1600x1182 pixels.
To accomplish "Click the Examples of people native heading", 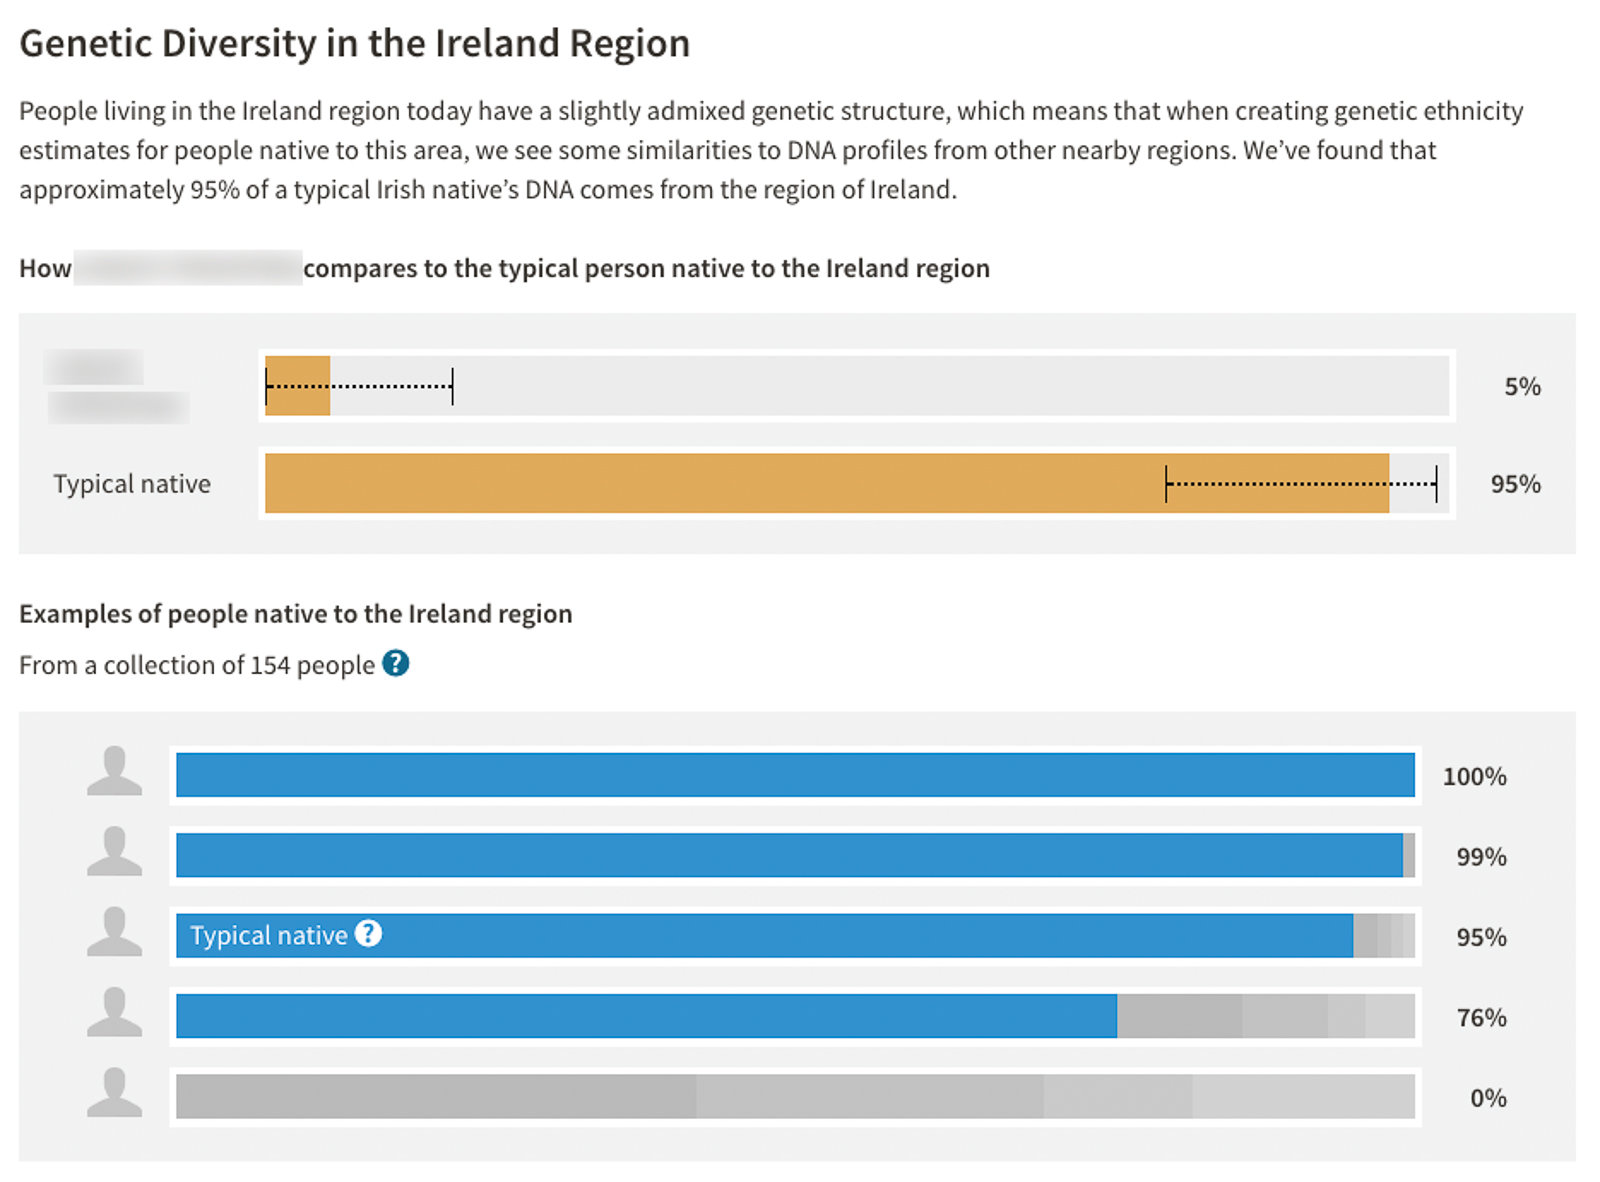I will [295, 613].
